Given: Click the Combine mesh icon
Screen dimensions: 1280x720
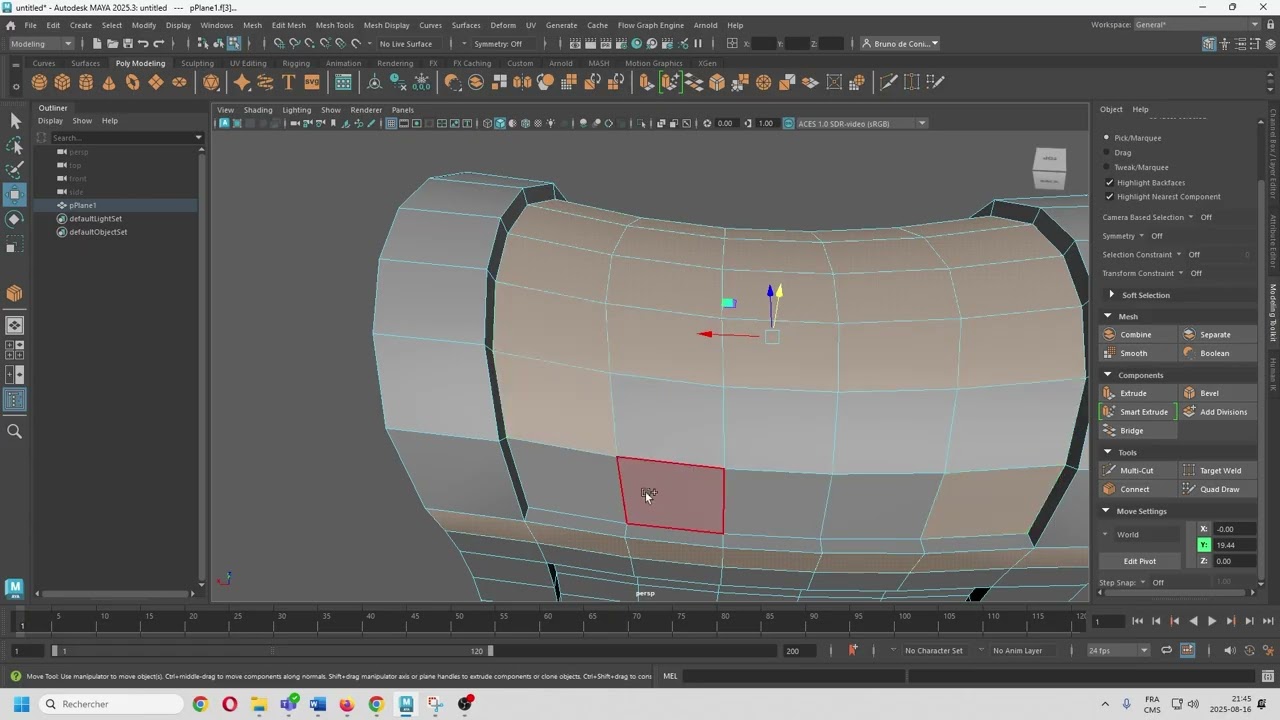Looking at the screenshot, I should point(1109,335).
